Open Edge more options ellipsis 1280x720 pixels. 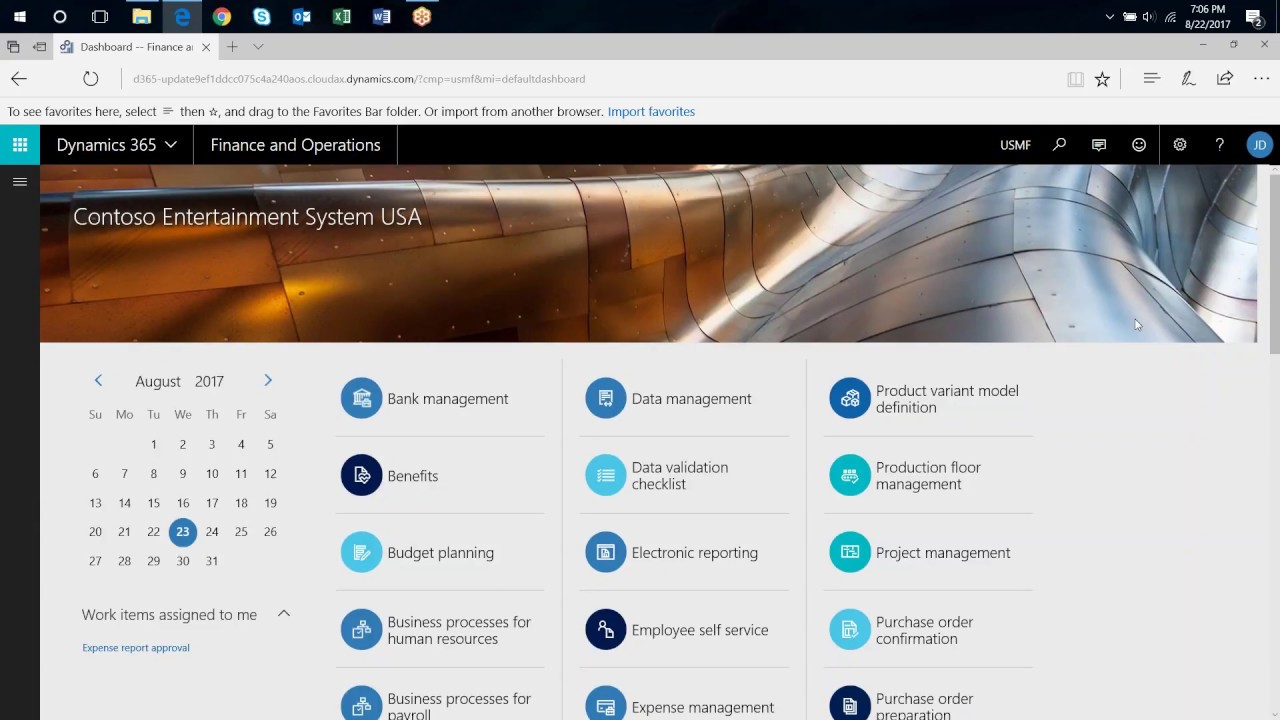pos(1260,78)
